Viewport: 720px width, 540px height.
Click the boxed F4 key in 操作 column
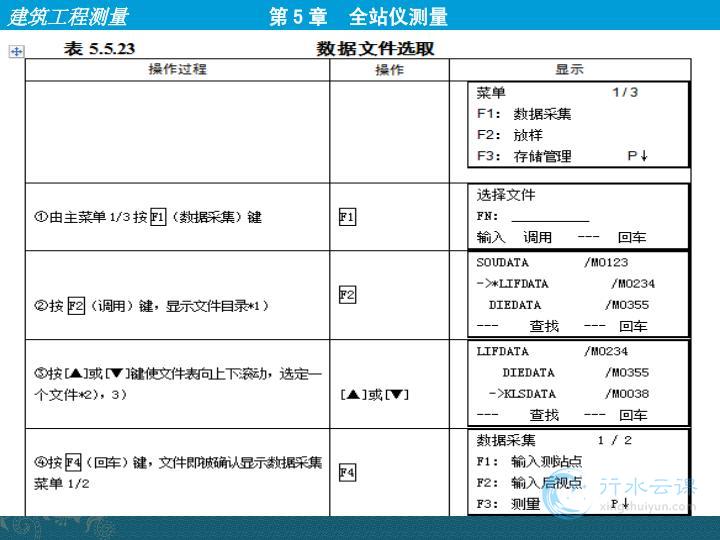pos(347,472)
